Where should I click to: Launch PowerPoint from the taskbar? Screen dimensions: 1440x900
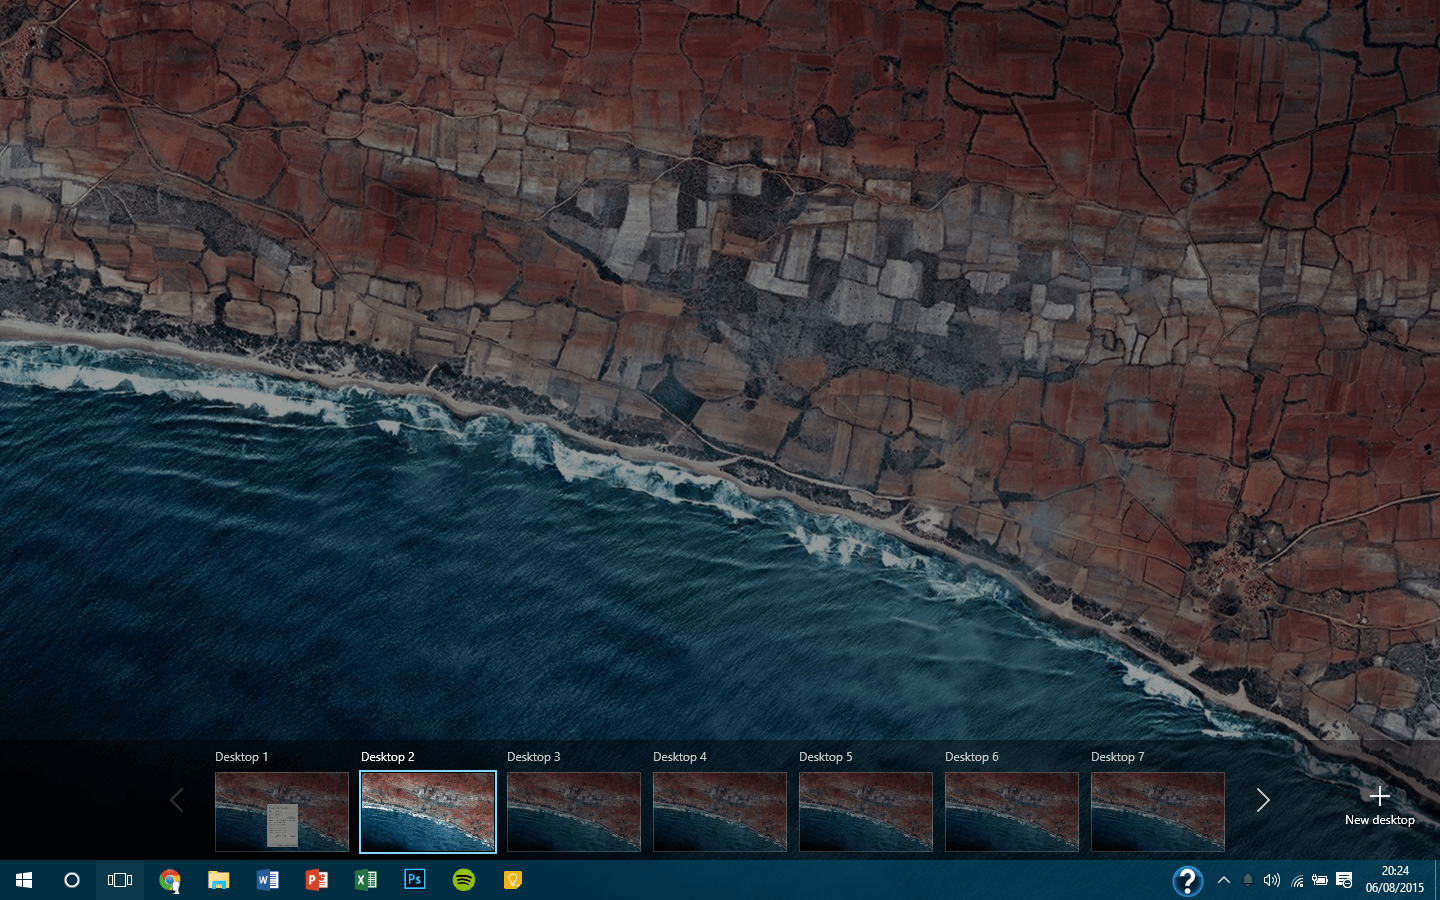pos(316,880)
